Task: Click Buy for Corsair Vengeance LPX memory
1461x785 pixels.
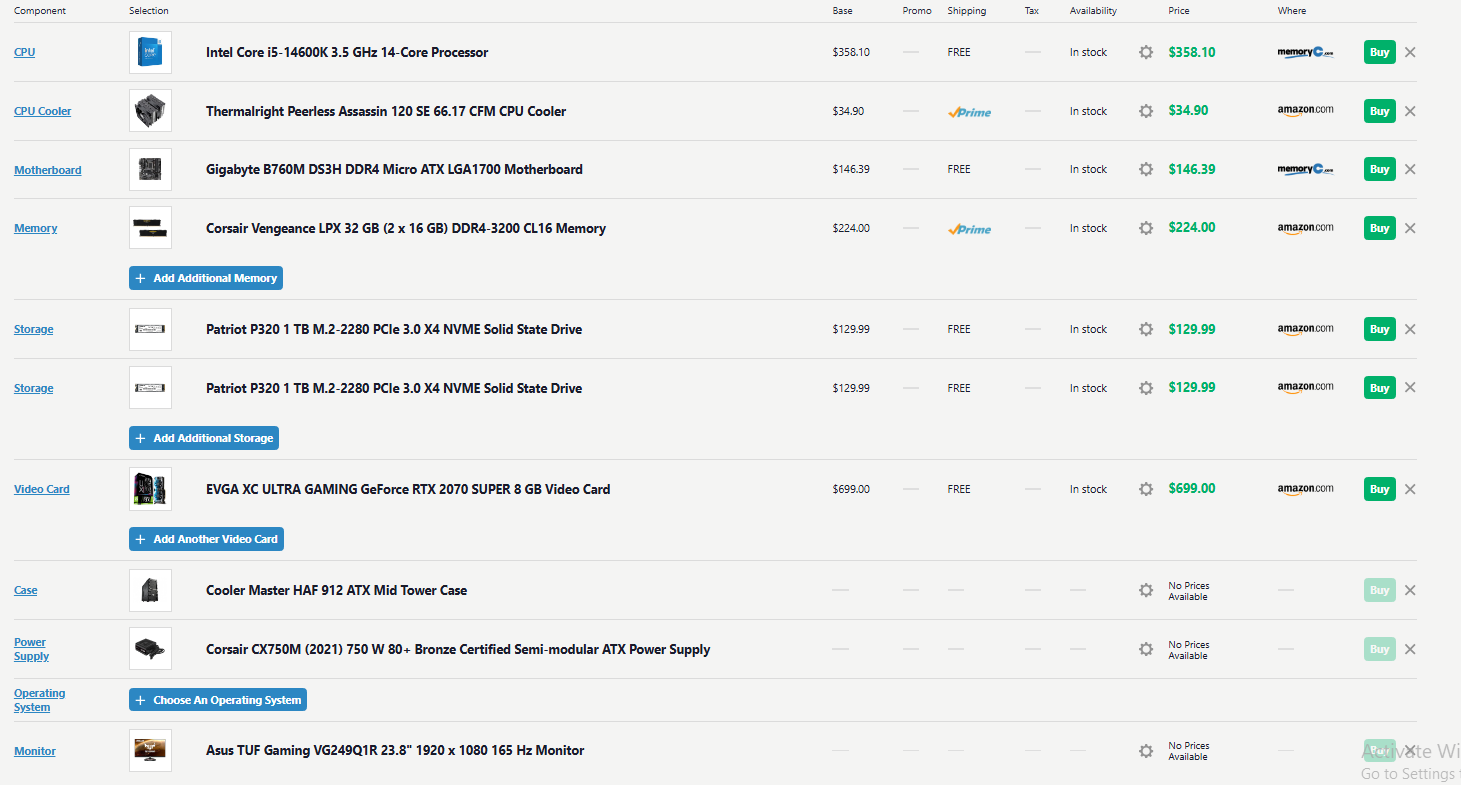Action: [x=1379, y=228]
